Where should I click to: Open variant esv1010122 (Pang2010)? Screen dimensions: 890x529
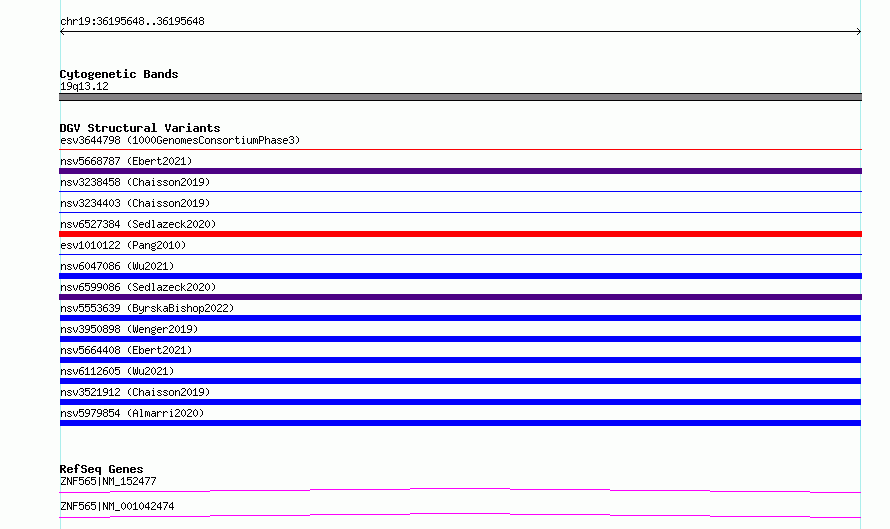(123, 245)
